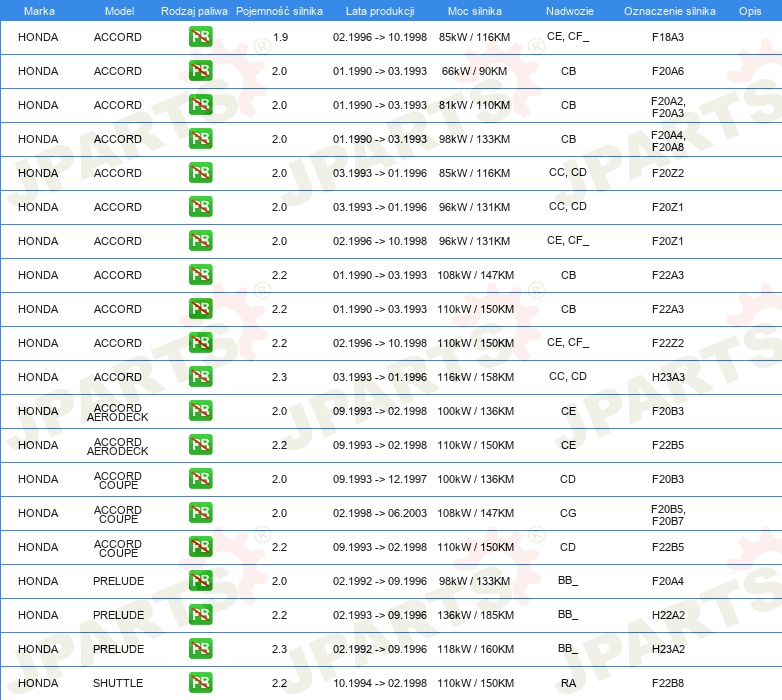Click the power value 118kW / 160KM
The height and width of the screenshot is (700, 782).
[475, 649]
